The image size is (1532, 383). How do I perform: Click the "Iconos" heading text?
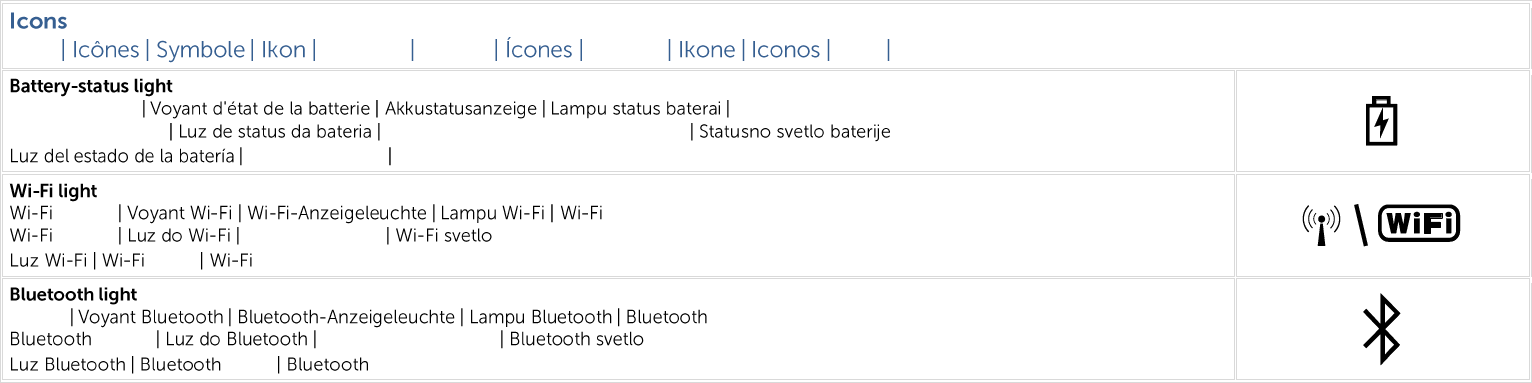click(786, 50)
